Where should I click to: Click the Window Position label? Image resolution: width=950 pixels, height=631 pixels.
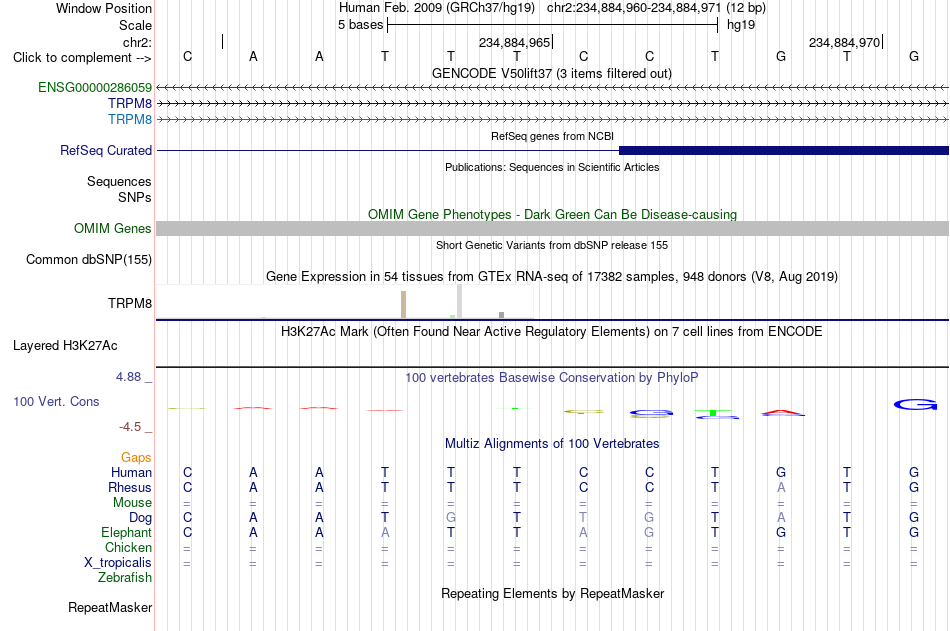(x=104, y=8)
